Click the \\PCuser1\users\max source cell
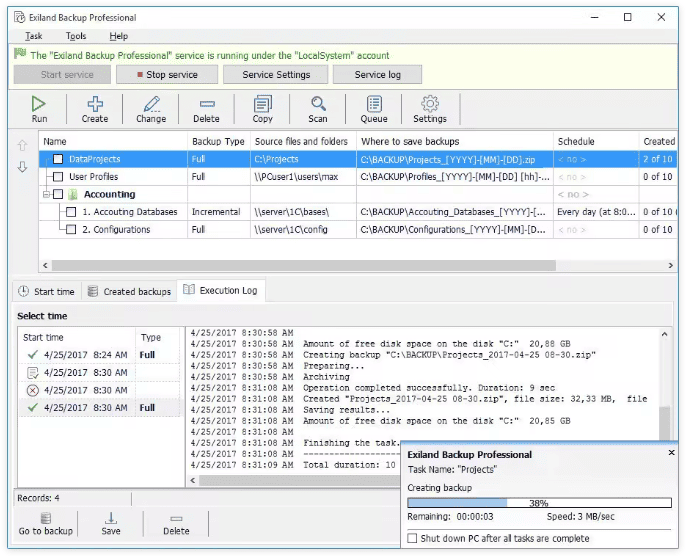Screen dimensions: 686x556 point(303,177)
